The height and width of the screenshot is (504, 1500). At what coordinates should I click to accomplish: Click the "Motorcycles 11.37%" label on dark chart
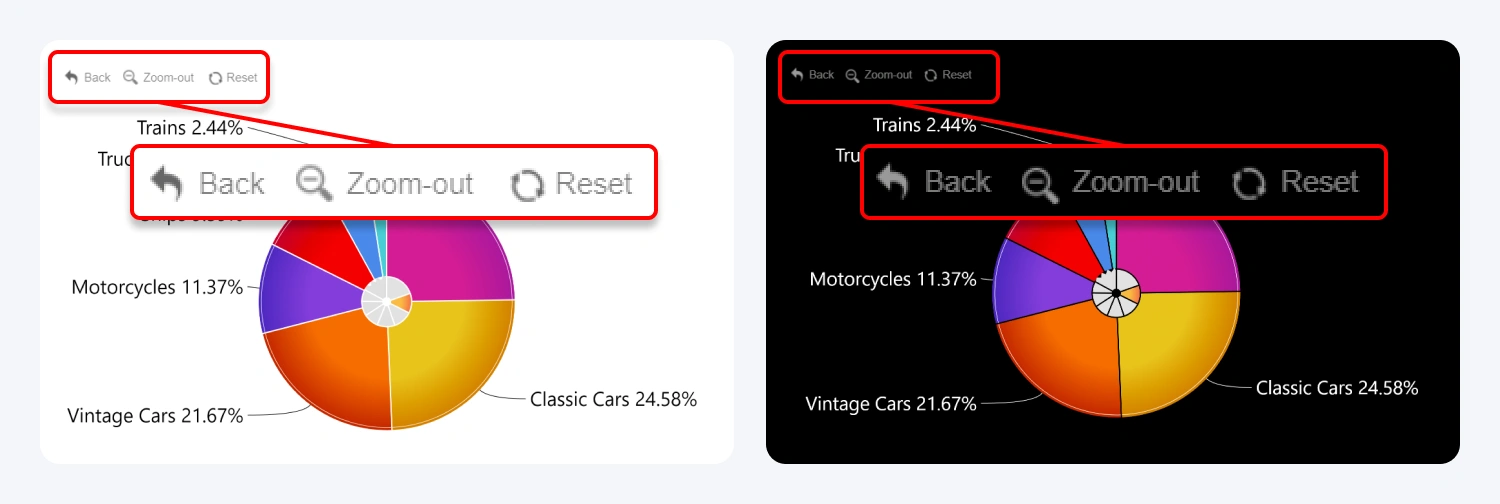pyautogui.click(x=893, y=279)
